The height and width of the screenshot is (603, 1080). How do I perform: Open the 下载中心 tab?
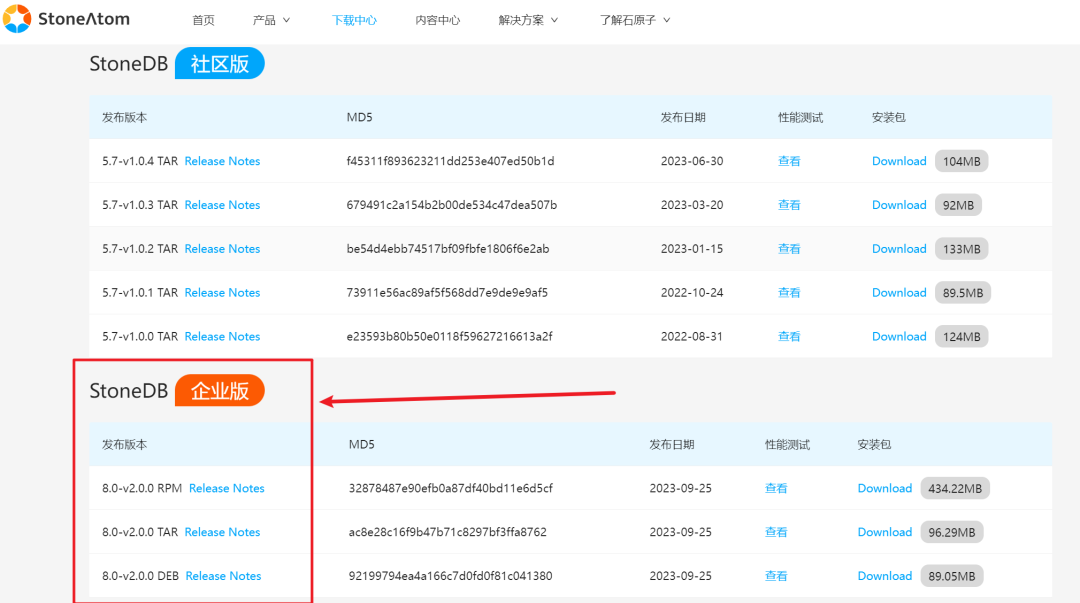(x=354, y=20)
